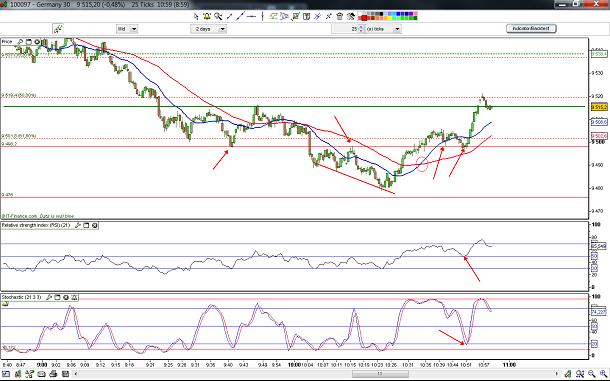The width and height of the screenshot is (610, 381).
Task: Click the trash can delete-objects icon
Action: (339, 16)
